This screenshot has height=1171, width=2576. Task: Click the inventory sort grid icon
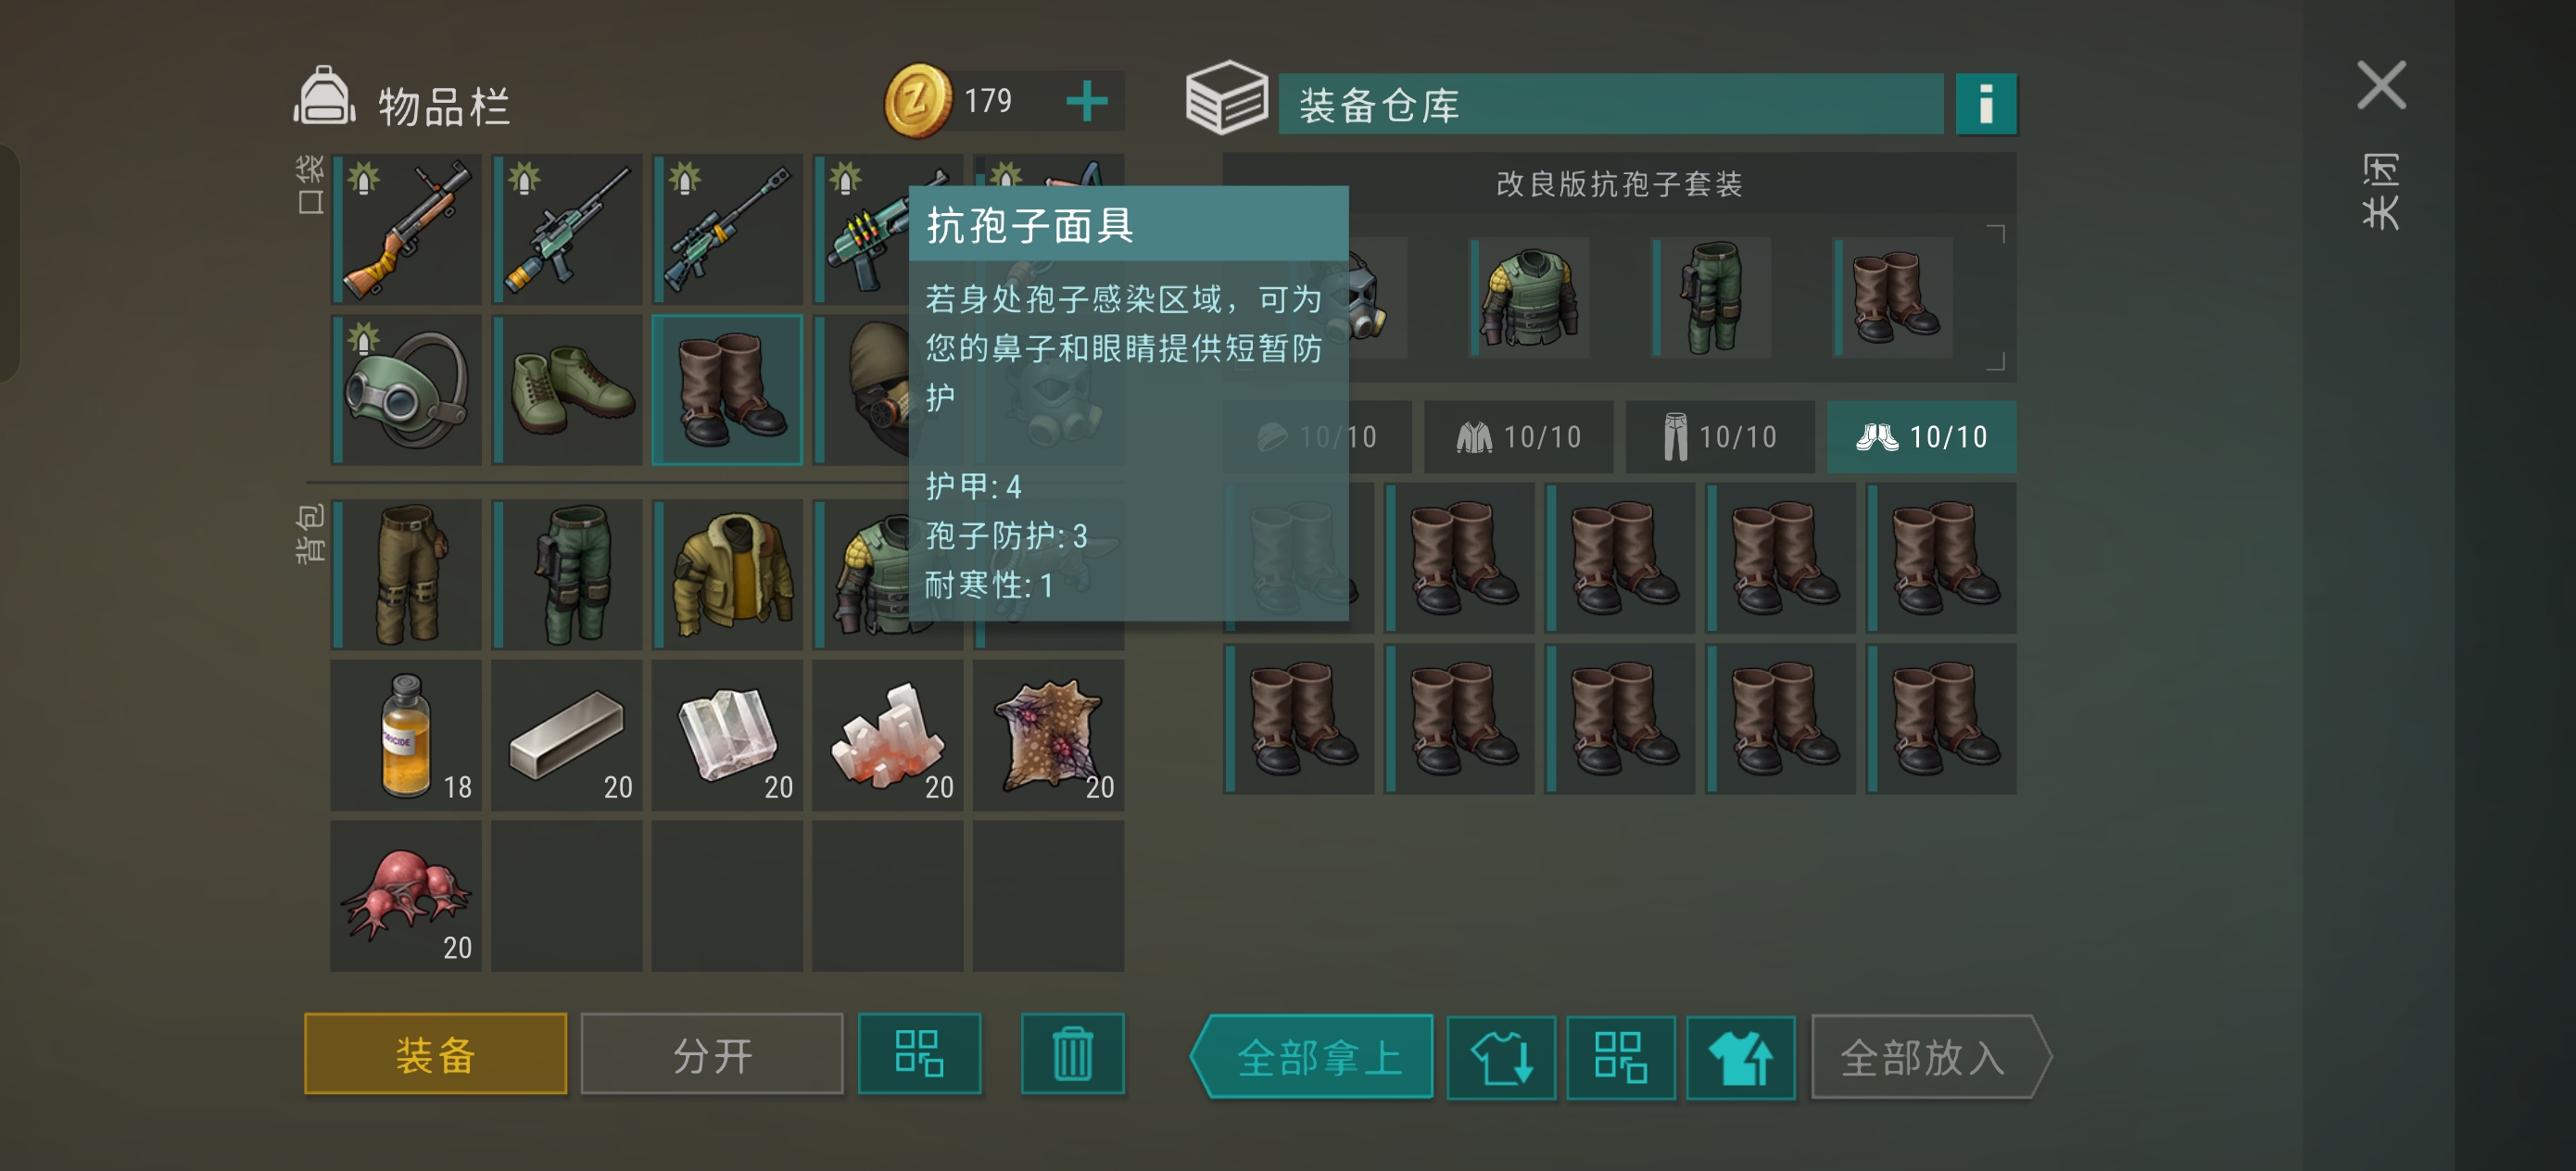tap(919, 1054)
